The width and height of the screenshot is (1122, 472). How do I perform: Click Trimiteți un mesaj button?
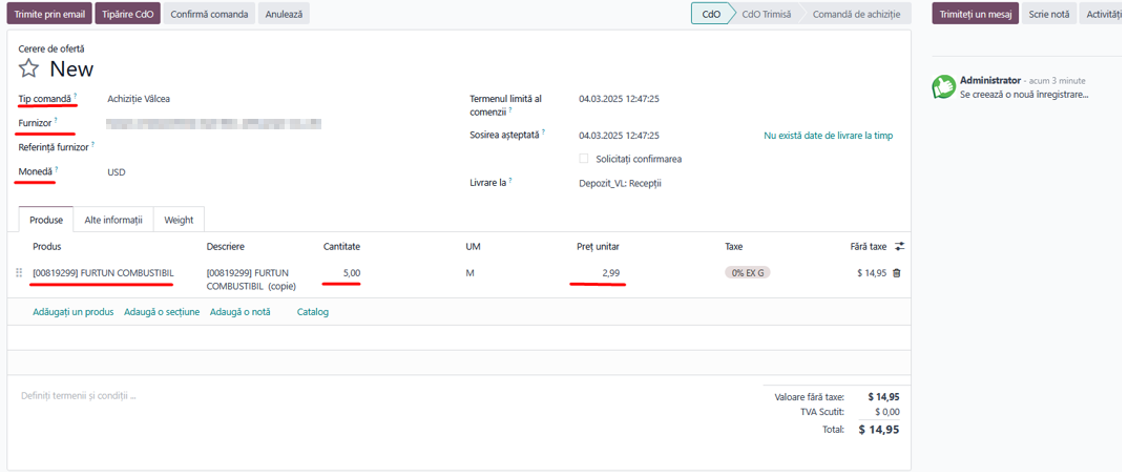975,14
